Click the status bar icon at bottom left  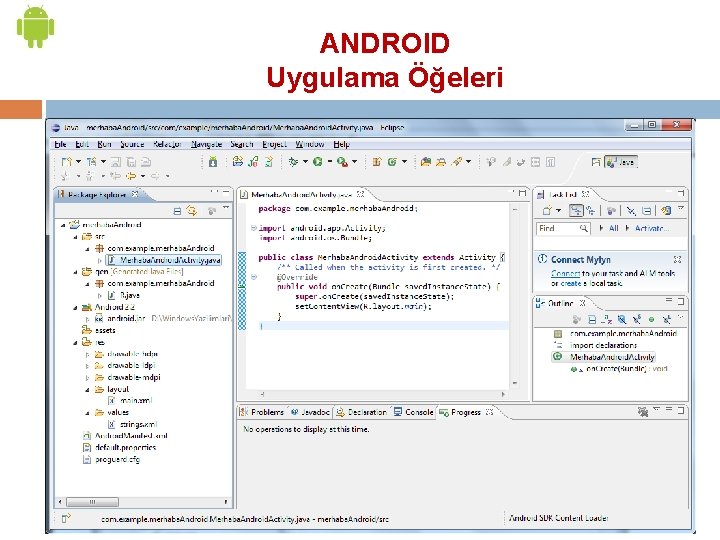click(x=66, y=519)
